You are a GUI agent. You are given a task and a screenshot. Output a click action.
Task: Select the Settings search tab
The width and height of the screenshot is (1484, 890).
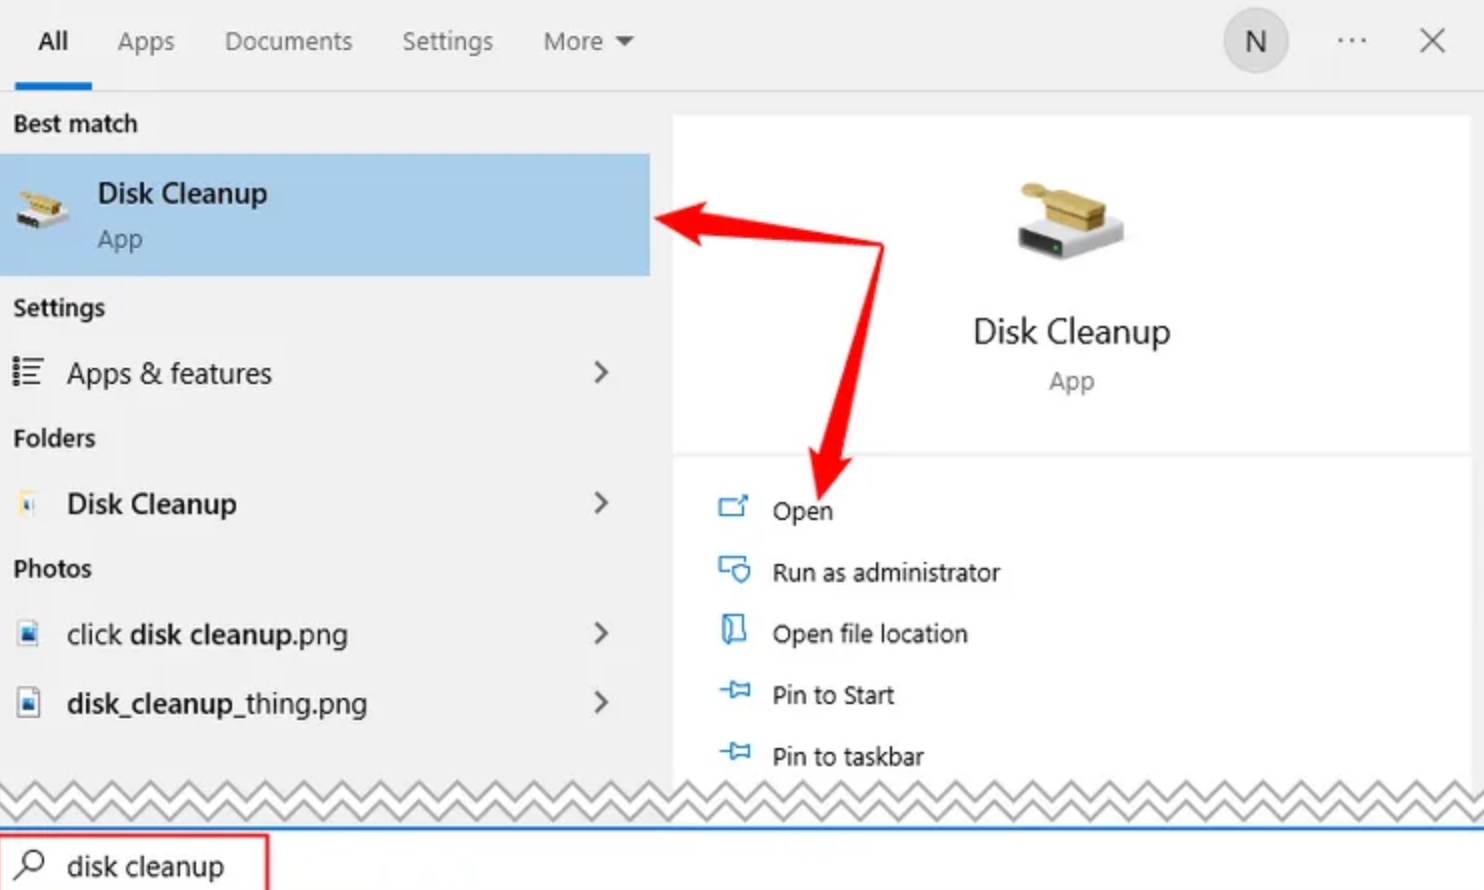click(447, 41)
